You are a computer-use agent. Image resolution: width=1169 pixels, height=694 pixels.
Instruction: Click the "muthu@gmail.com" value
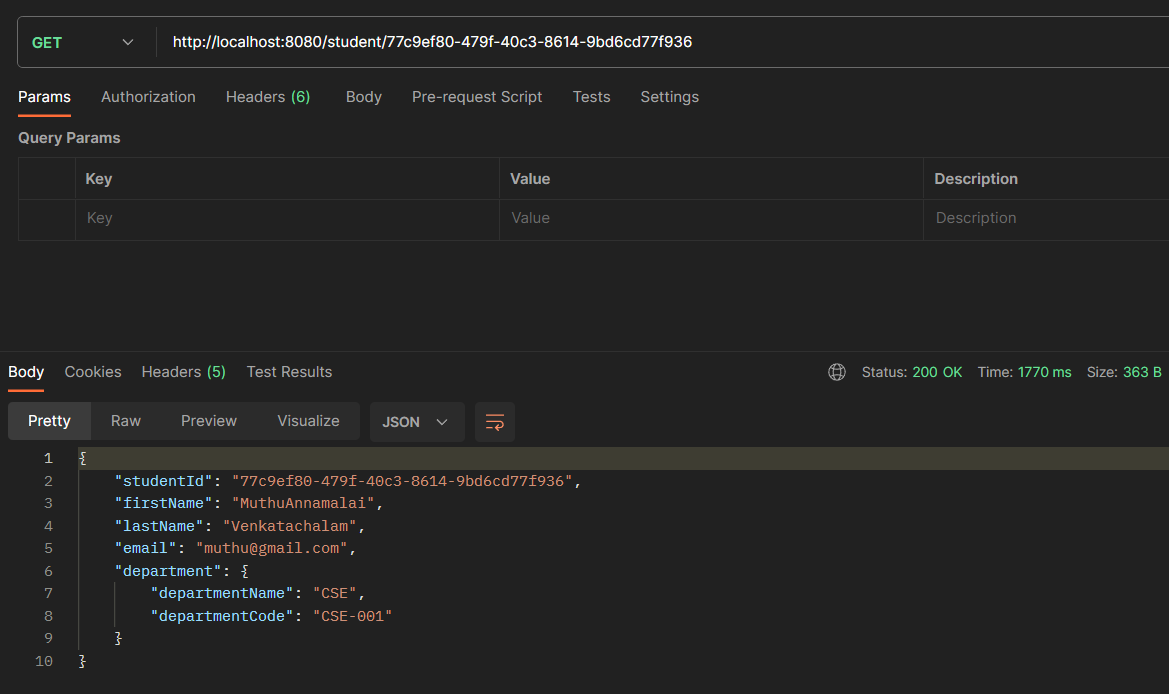pos(271,549)
